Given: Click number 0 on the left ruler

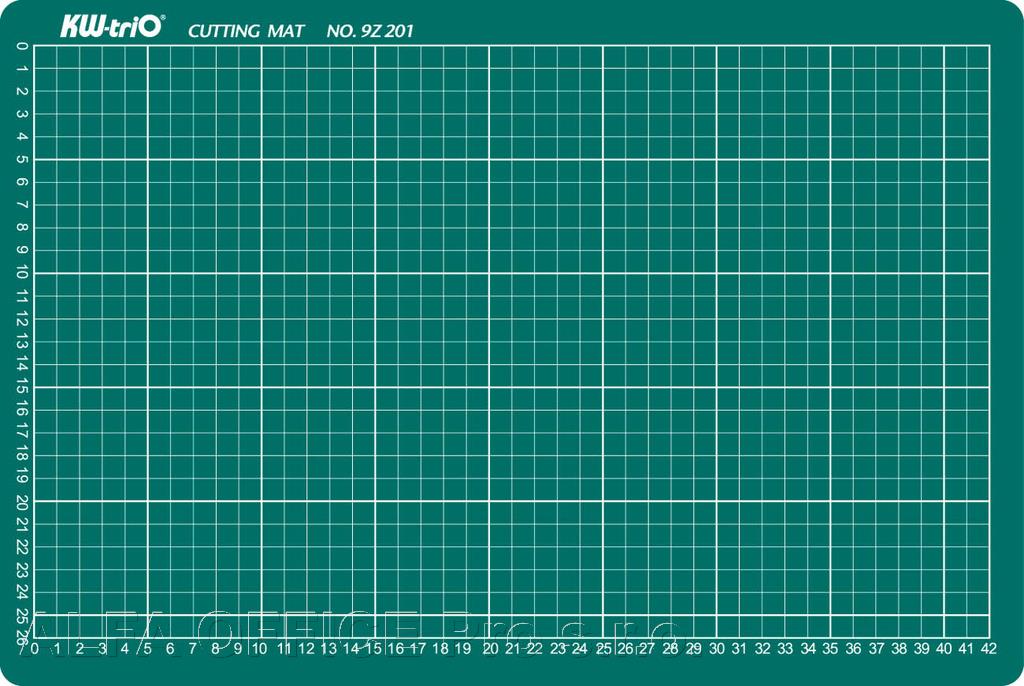Looking at the screenshot, I should click(22, 46).
